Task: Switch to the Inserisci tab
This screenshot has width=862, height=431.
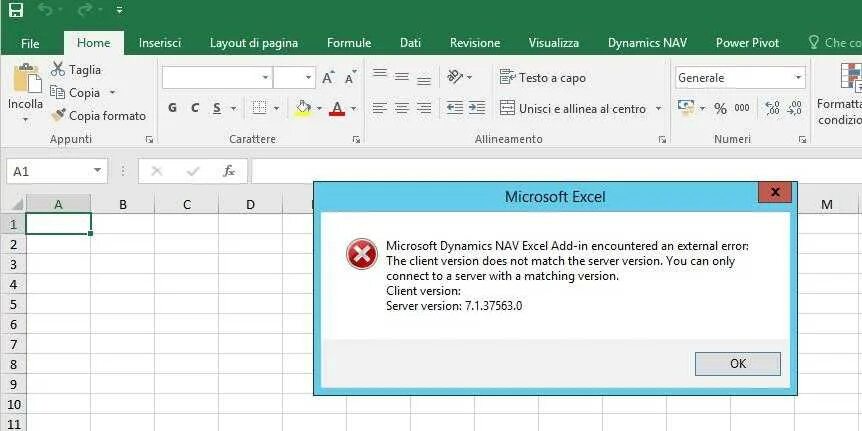Action: click(x=159, y=43)
